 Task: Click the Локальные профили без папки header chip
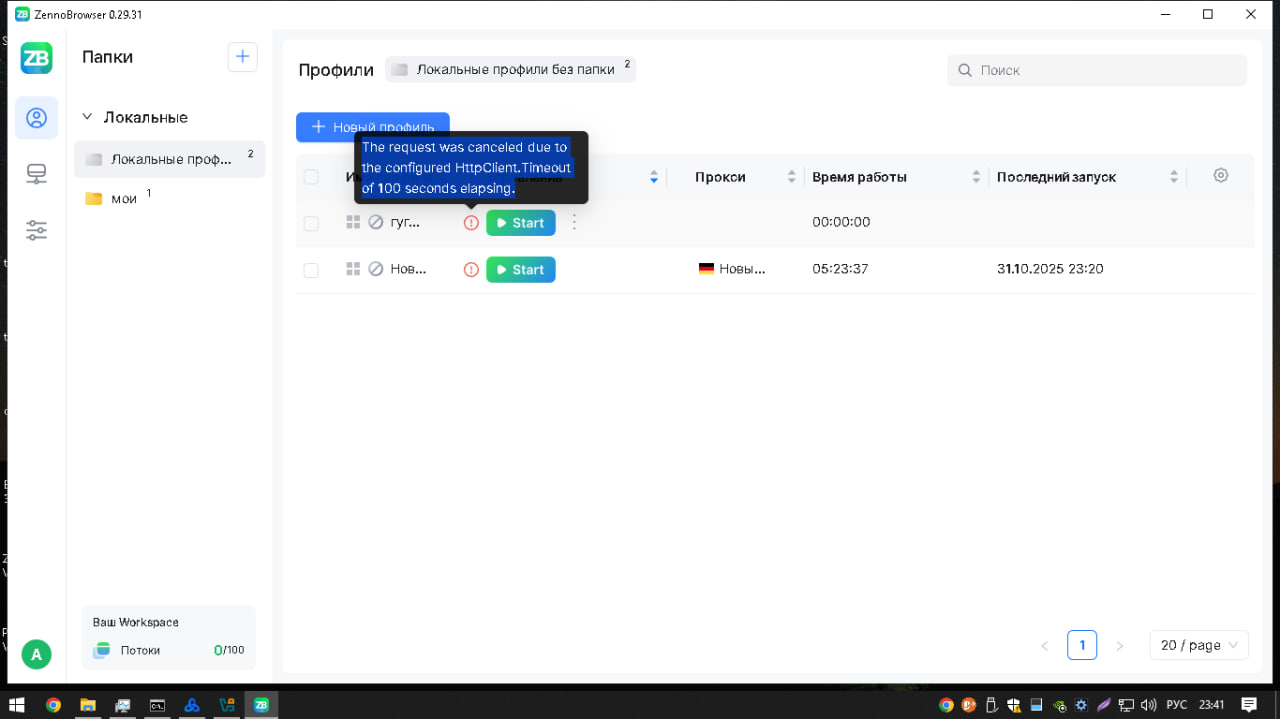pos(510,69)
